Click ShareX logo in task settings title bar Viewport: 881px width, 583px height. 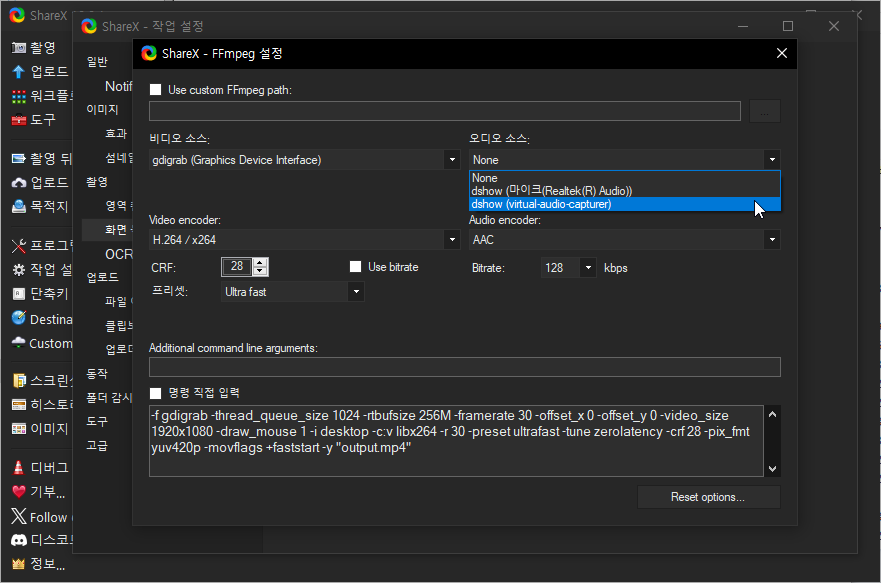89,26
